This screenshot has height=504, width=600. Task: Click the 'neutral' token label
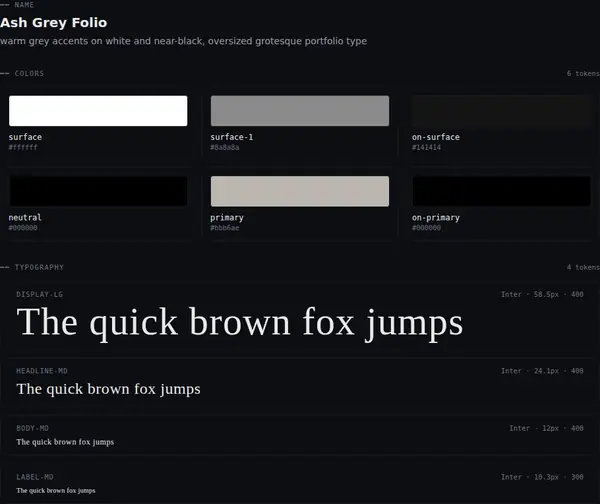coord(25,217)
